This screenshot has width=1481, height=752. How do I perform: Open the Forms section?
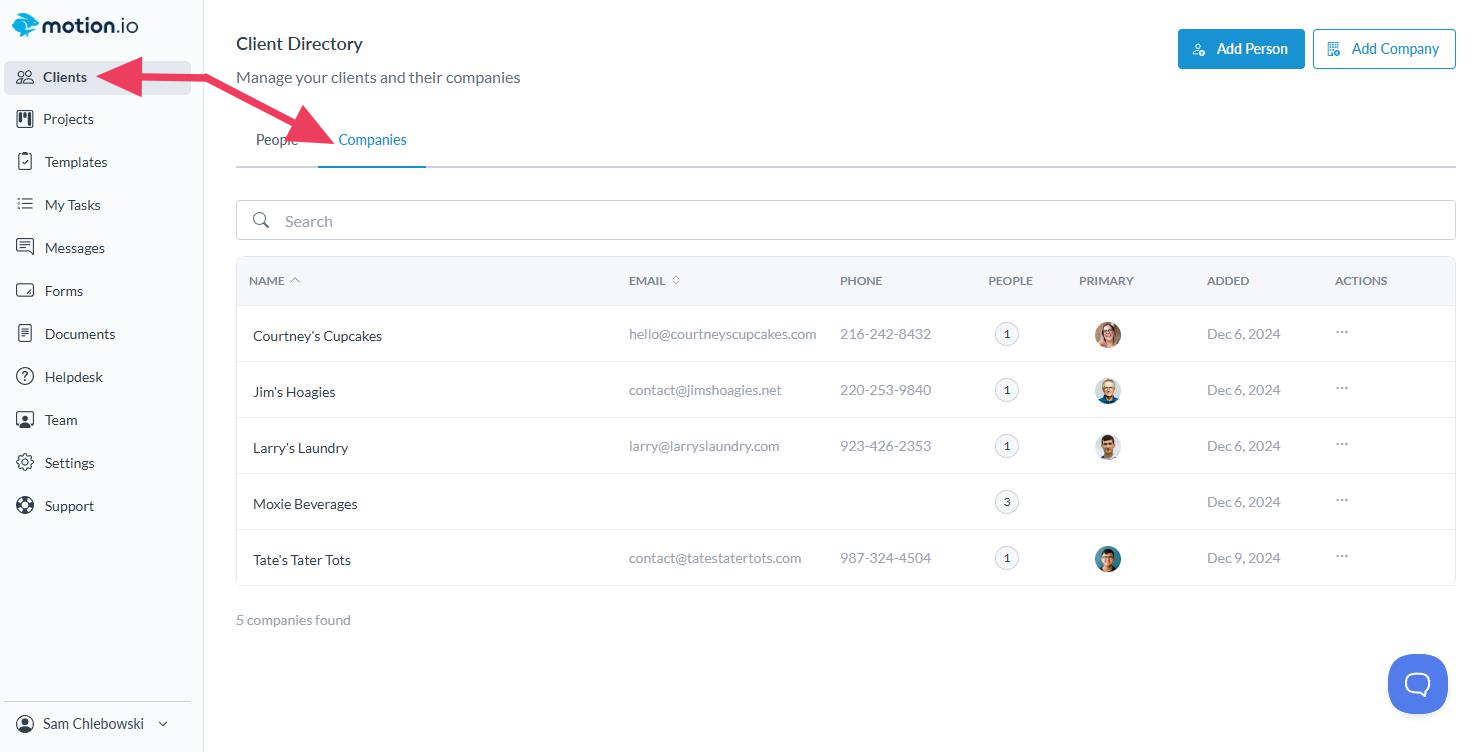point(63,291)
